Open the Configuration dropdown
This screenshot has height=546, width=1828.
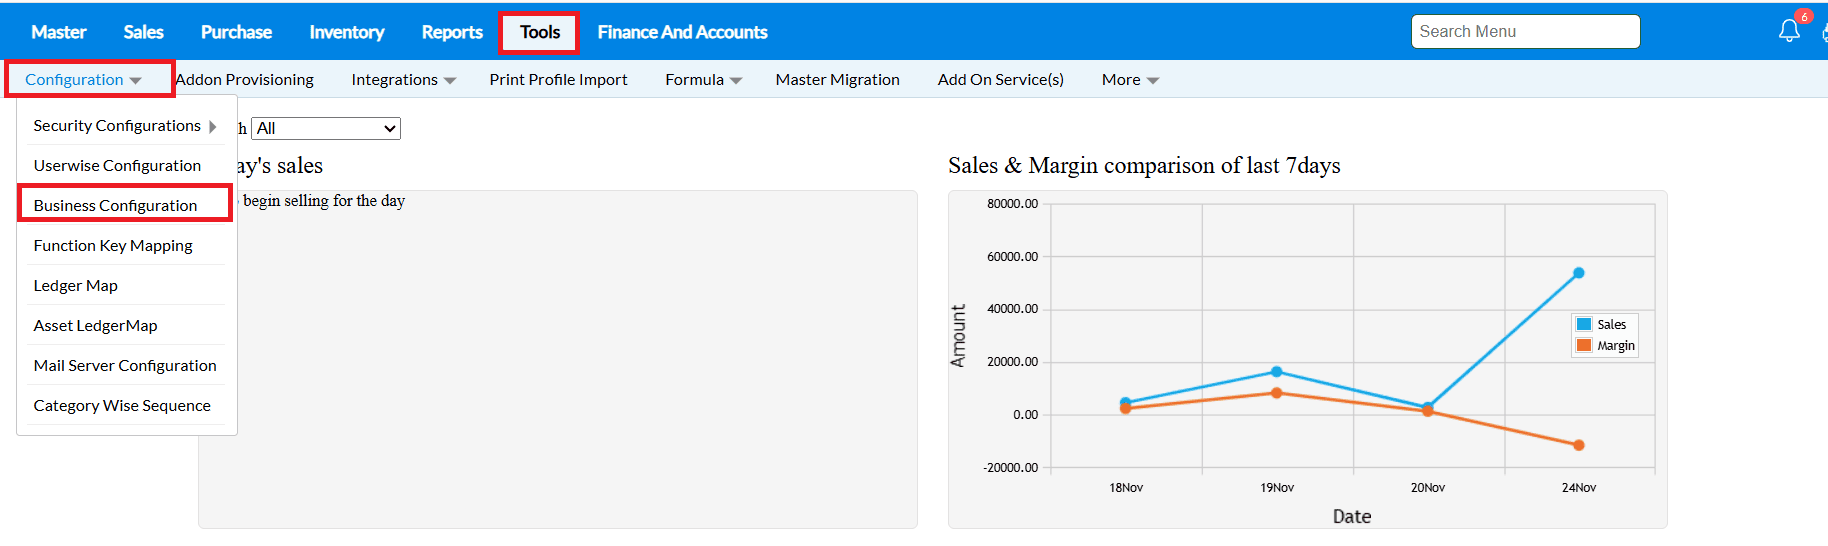click(83, 80)
